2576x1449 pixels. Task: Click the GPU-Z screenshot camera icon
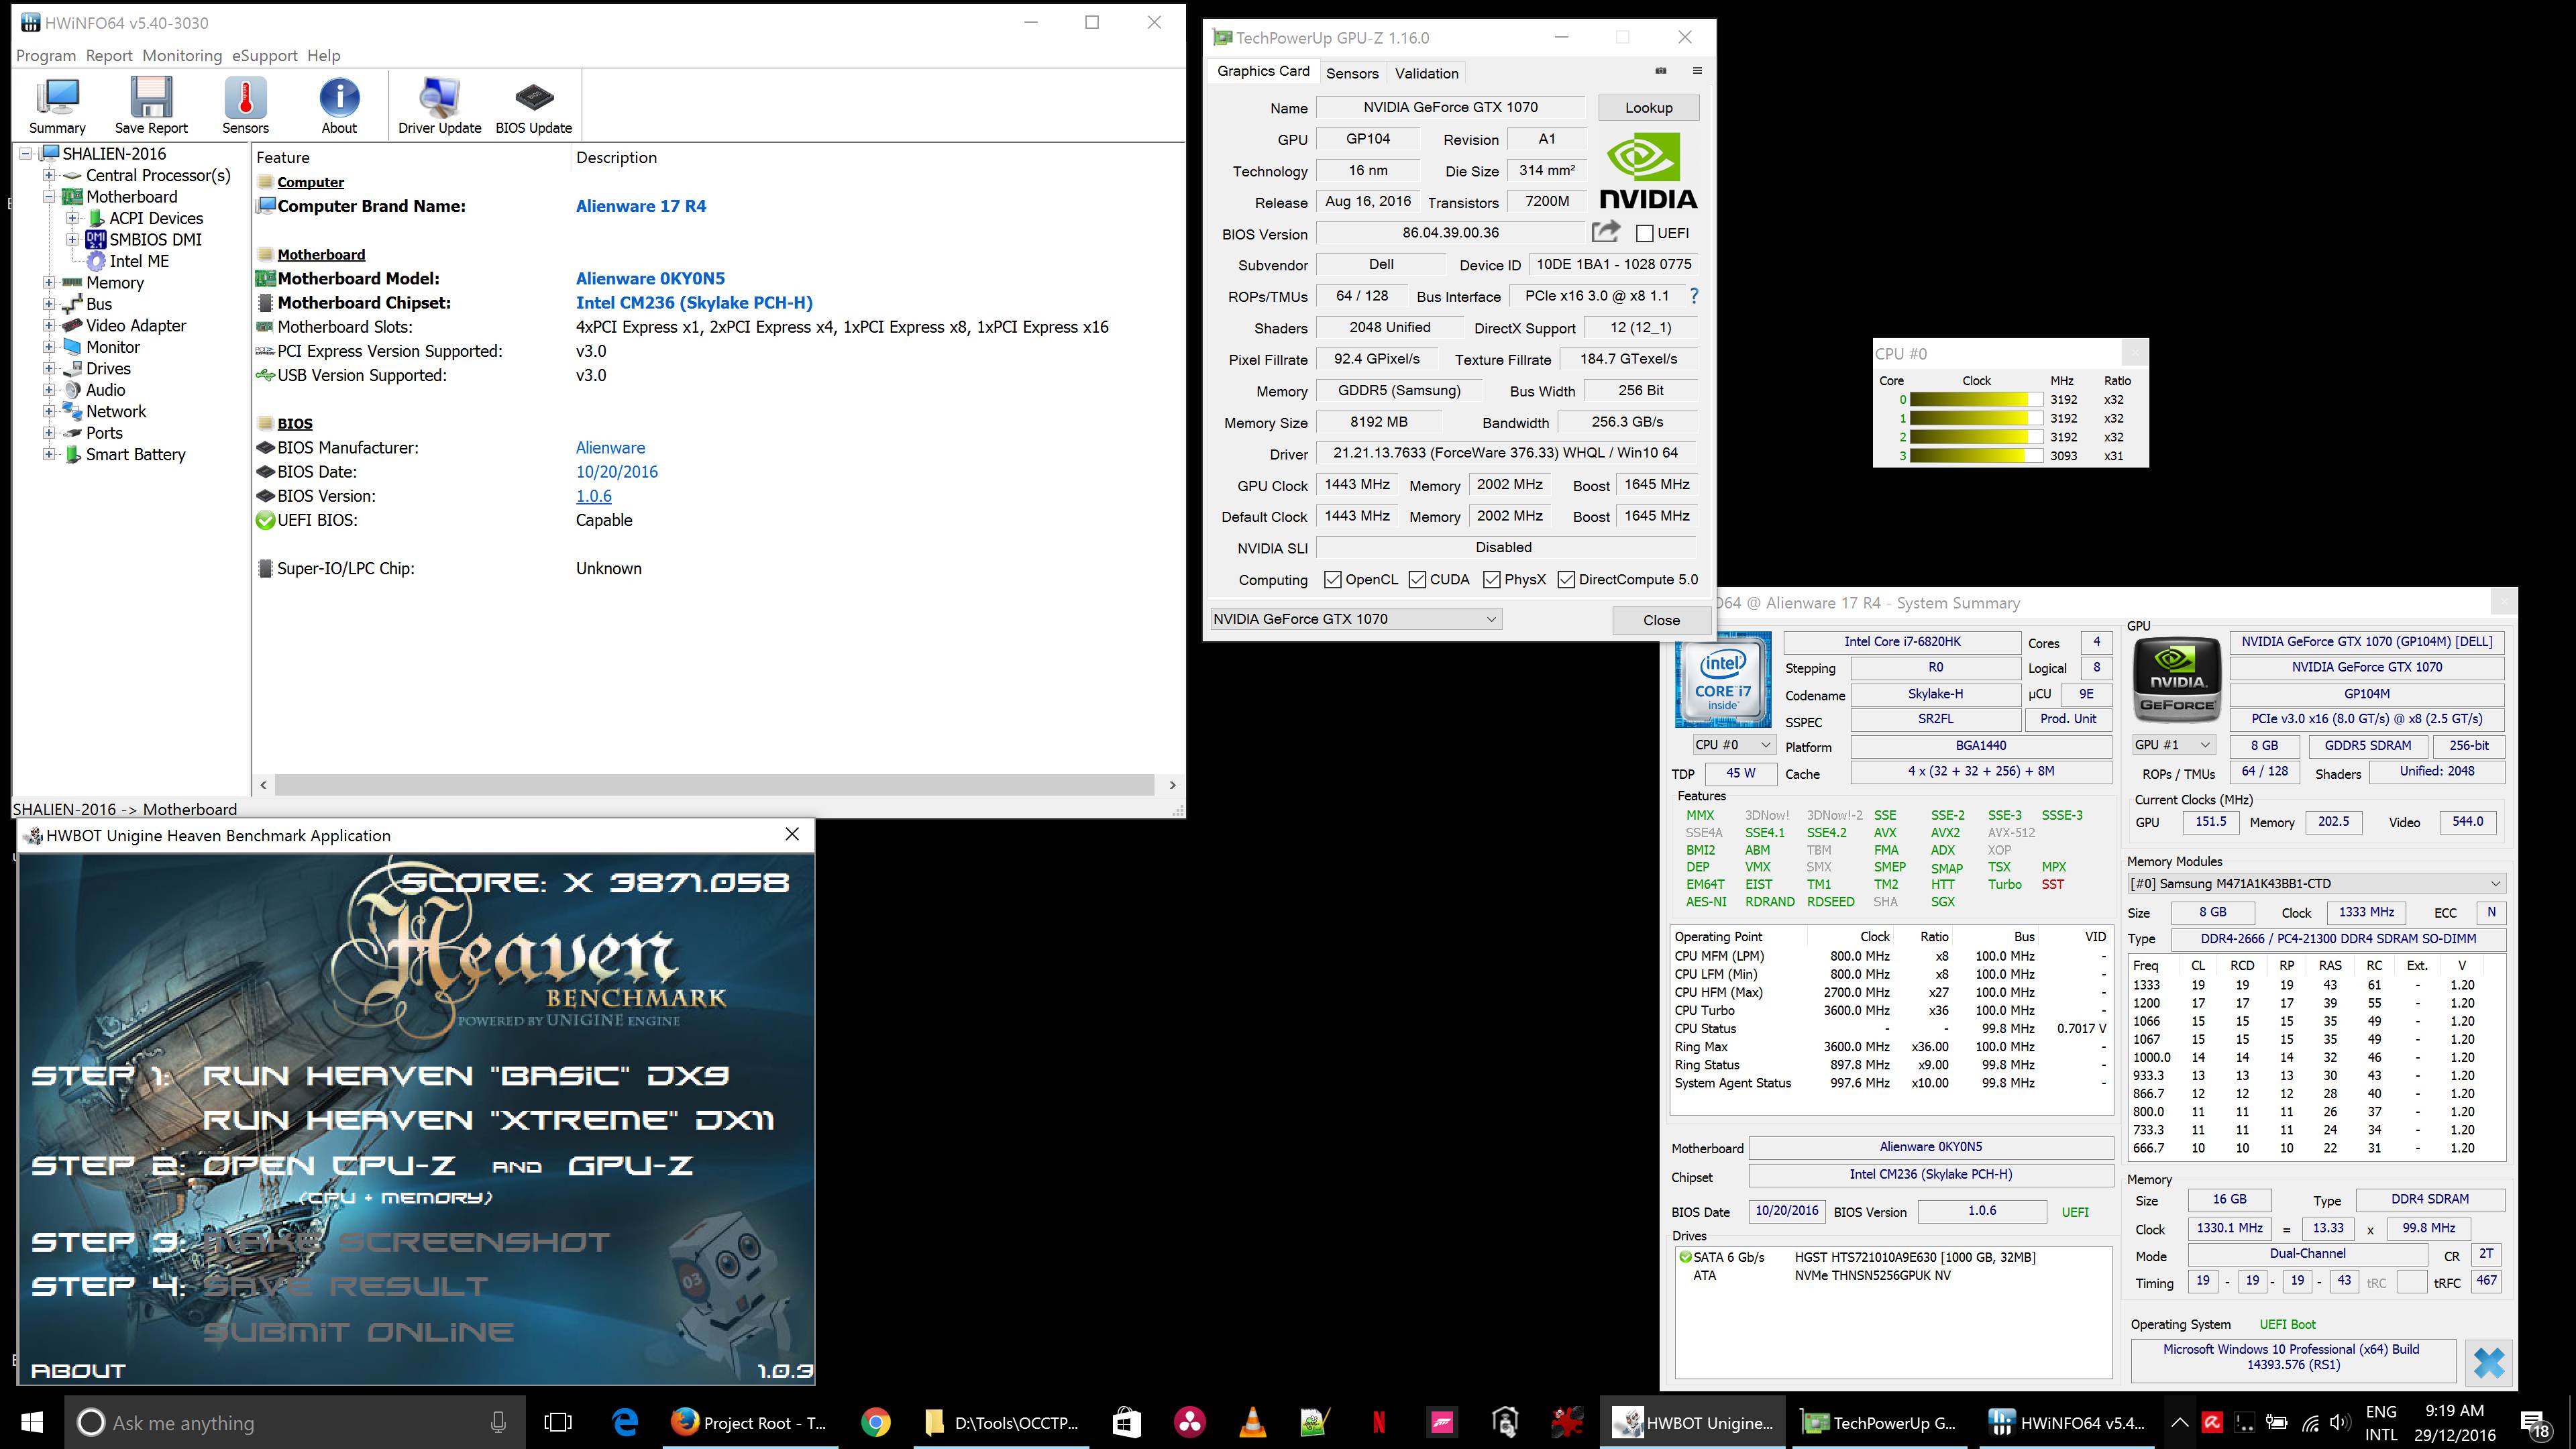click(1661, 71)
